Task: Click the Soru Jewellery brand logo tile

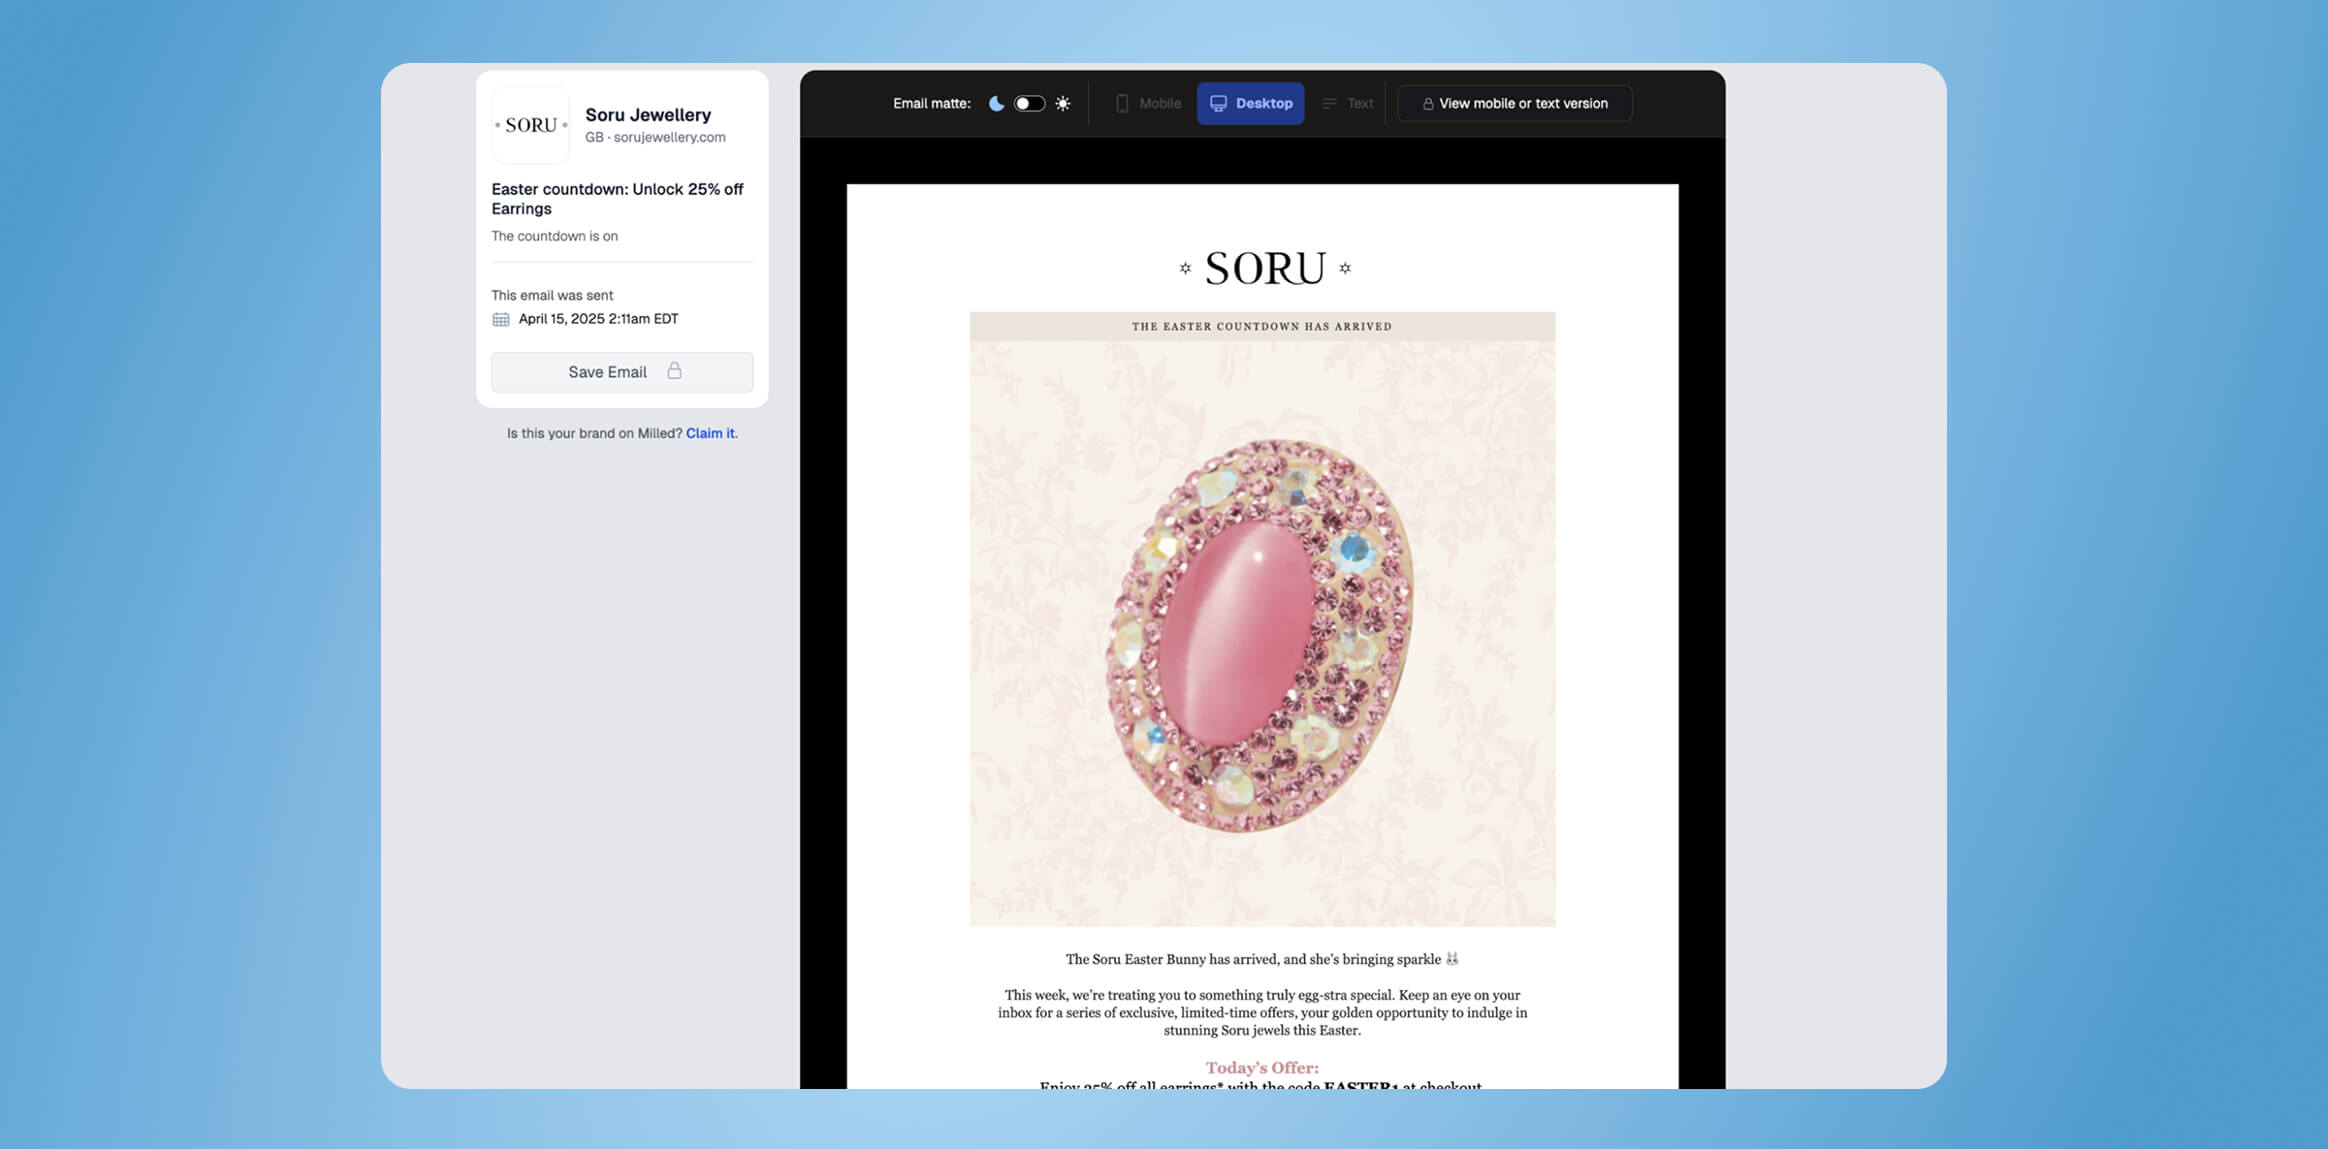Action: (530, 125)
